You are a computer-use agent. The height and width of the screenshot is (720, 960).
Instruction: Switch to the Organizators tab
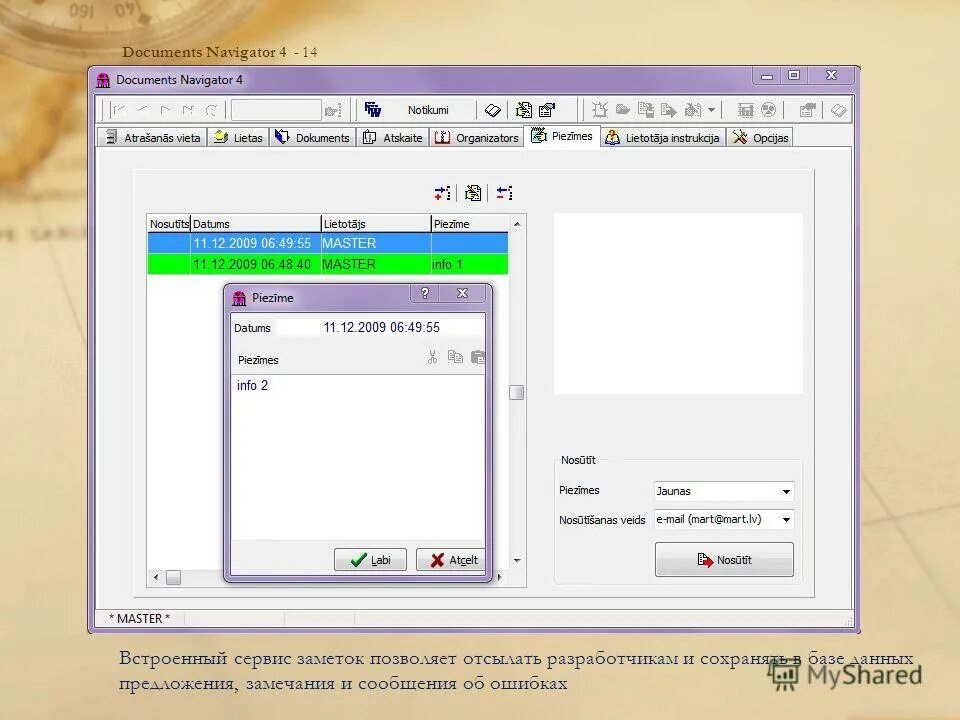(477, 137)
